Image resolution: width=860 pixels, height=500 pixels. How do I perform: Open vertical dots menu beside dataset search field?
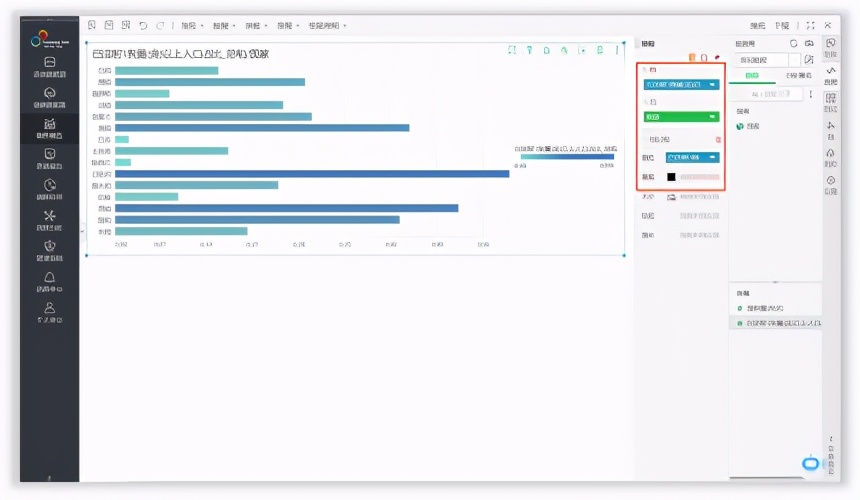(811, 94)
